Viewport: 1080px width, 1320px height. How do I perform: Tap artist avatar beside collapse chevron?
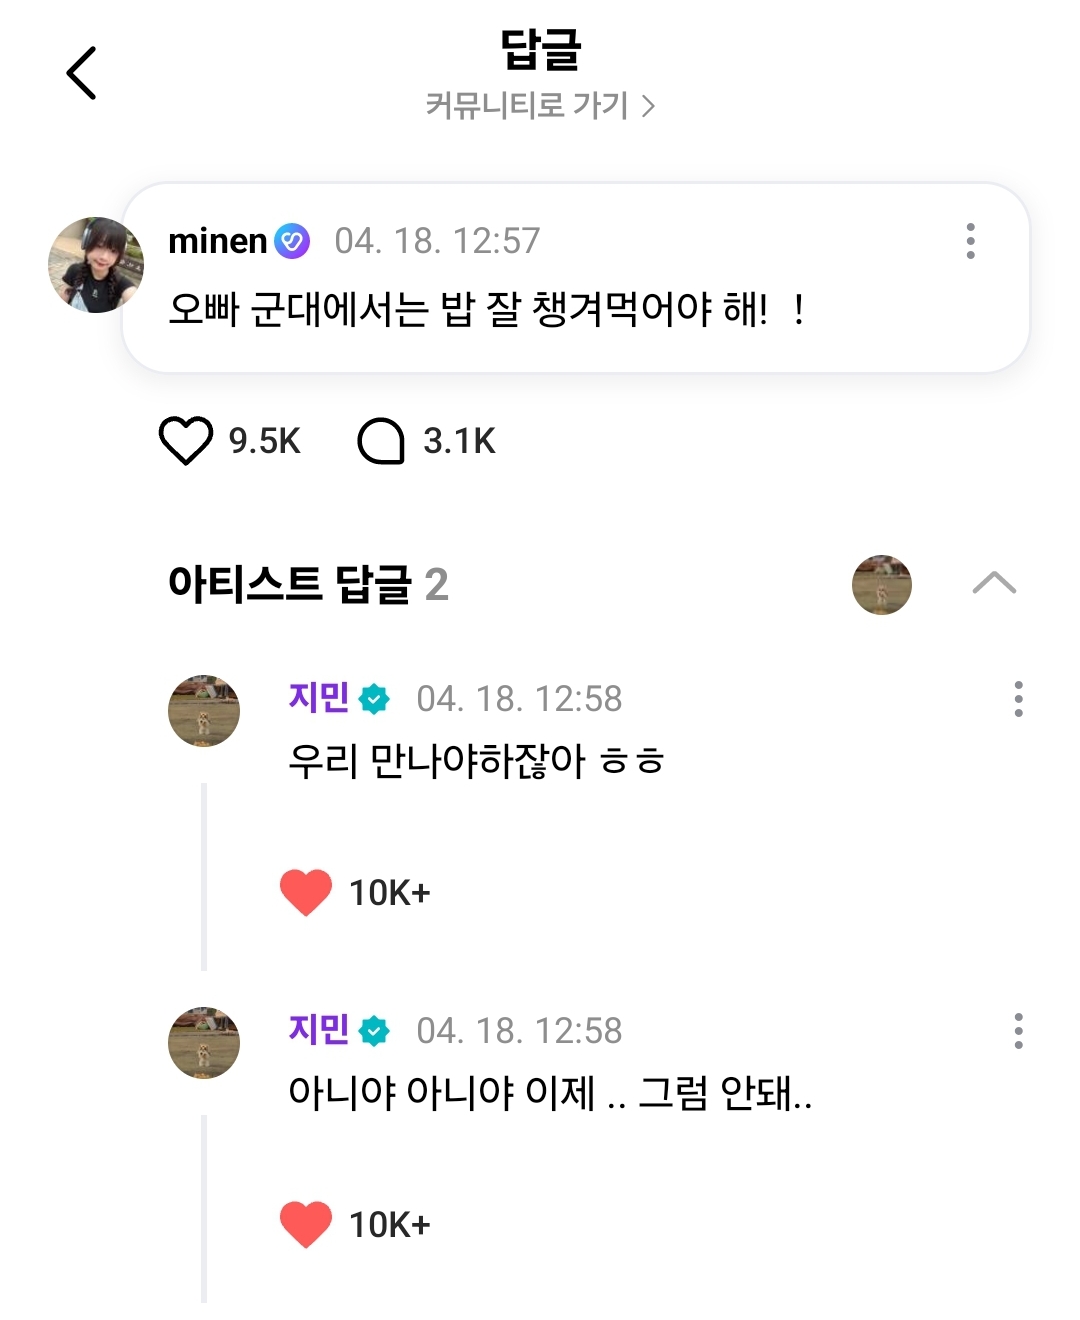881,585
